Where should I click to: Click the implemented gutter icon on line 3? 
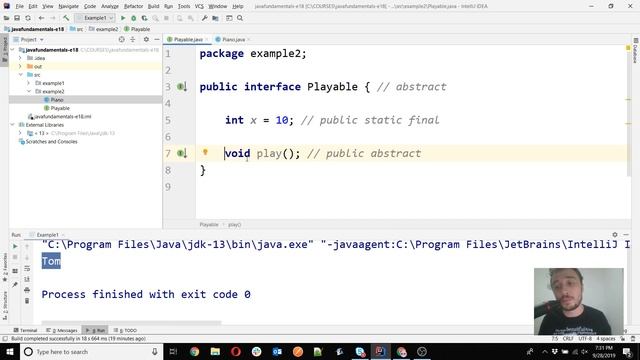point(182,87)
